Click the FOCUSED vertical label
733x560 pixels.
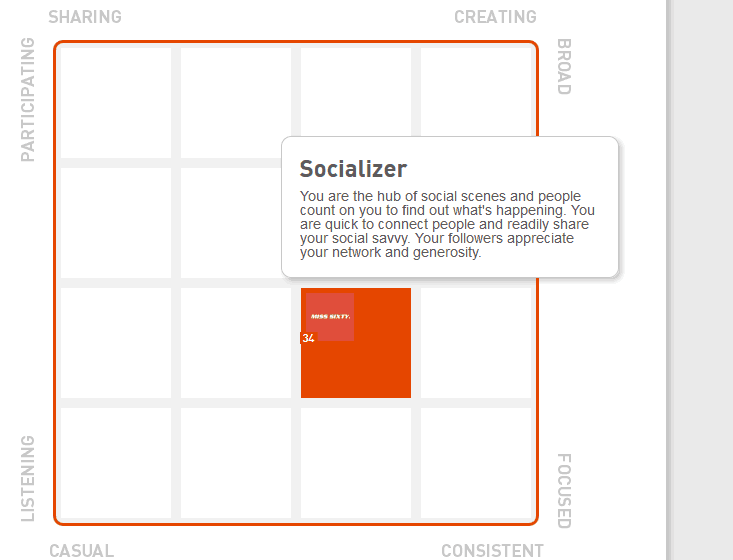click(564, 491)
